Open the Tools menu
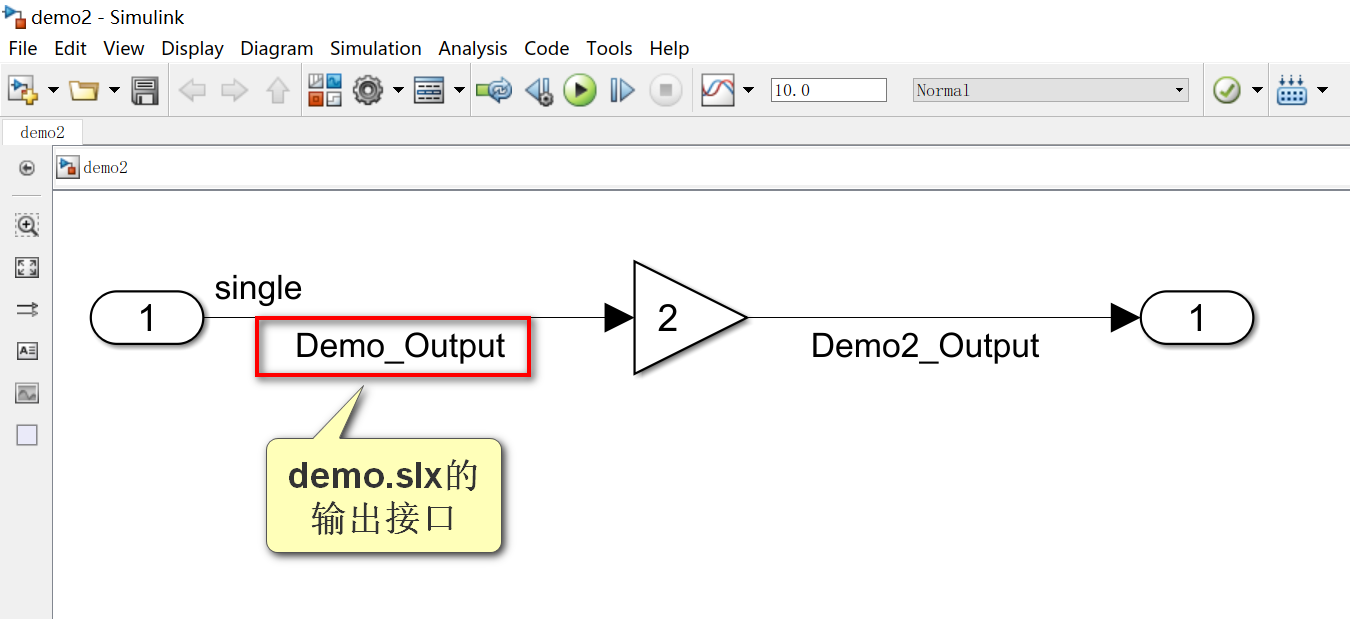 click(609, 48)
